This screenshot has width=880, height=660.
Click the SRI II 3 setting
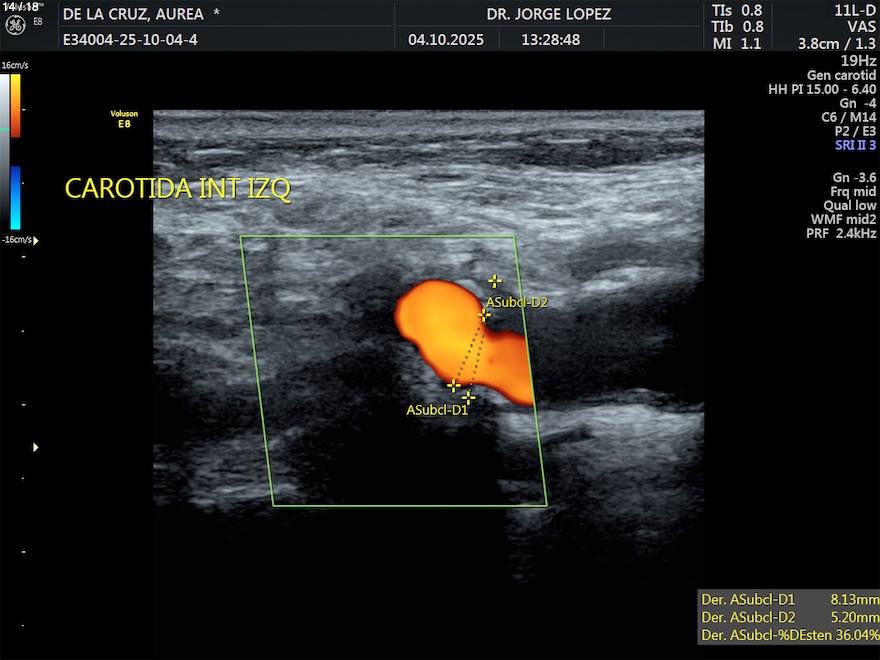coord(855,145)
